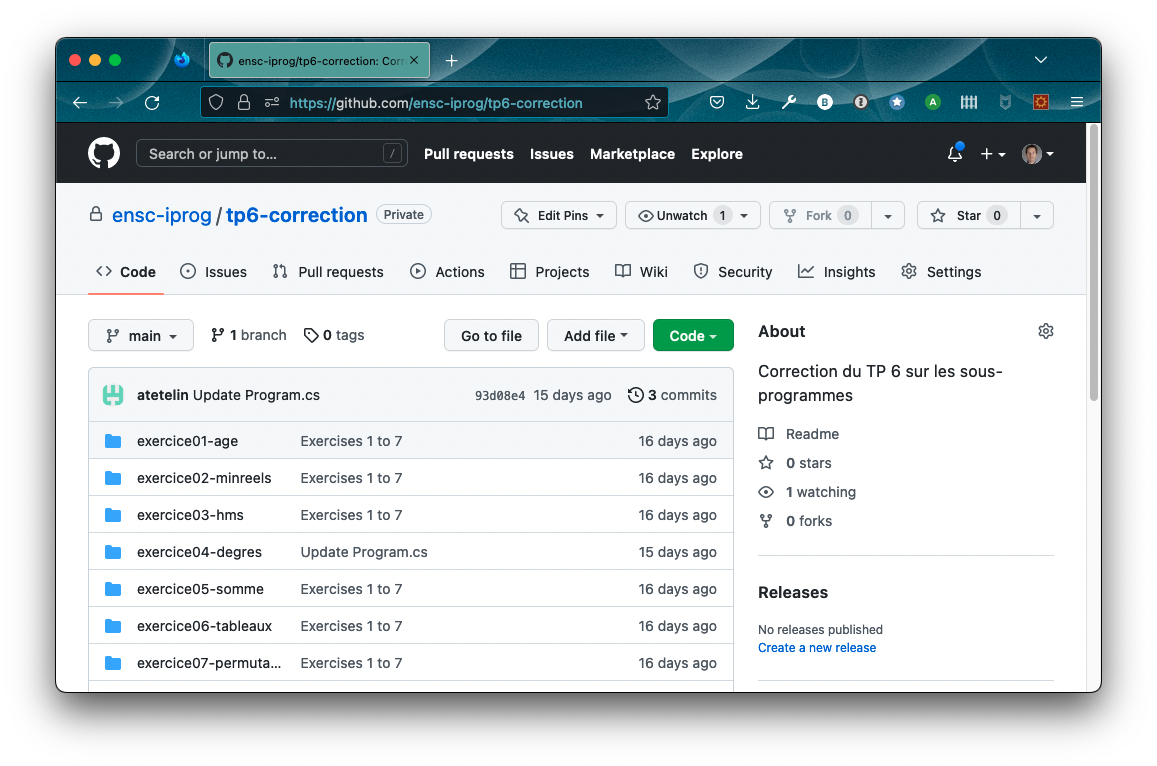Click Go to file button
The image size is (1157, 766).
pyautogui.click(x=491, y=336)
